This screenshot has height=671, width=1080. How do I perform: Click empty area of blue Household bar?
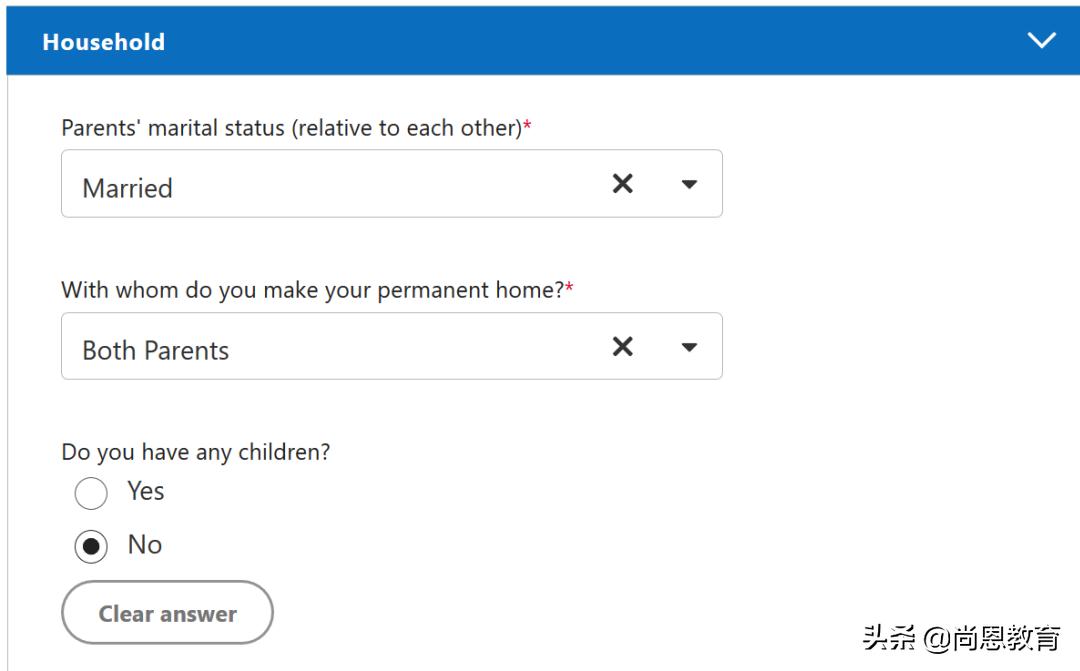[600, 42]
